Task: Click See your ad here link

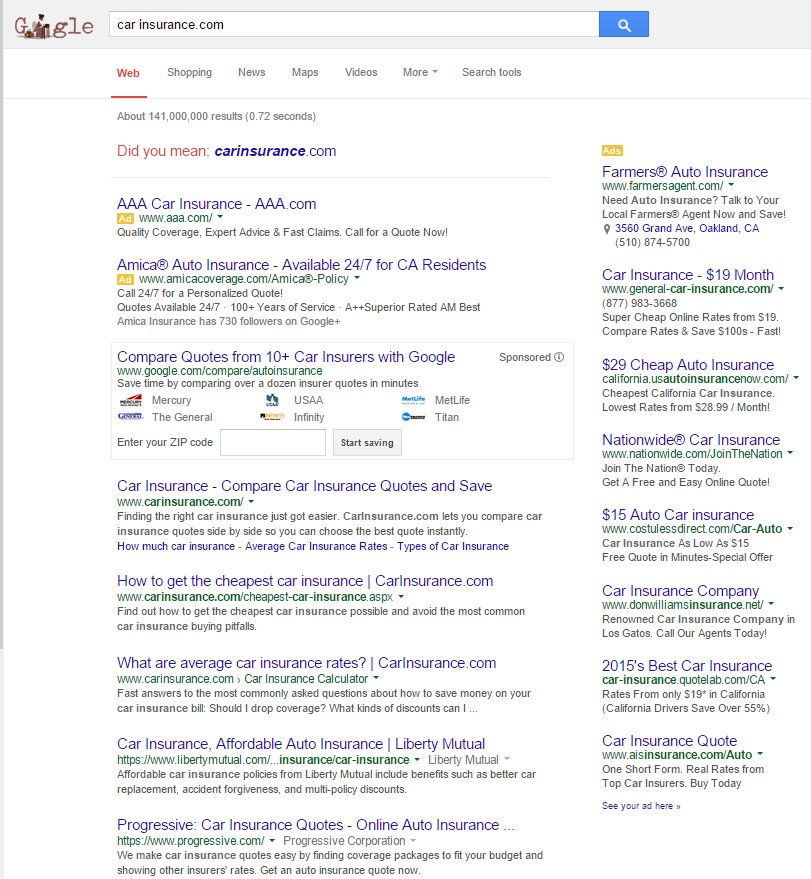Action: point(641,806)
